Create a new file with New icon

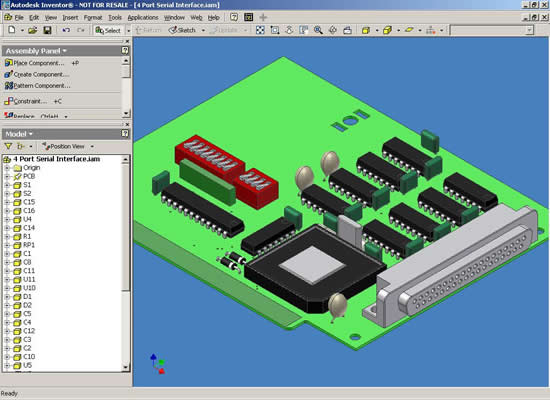[12, 30]
